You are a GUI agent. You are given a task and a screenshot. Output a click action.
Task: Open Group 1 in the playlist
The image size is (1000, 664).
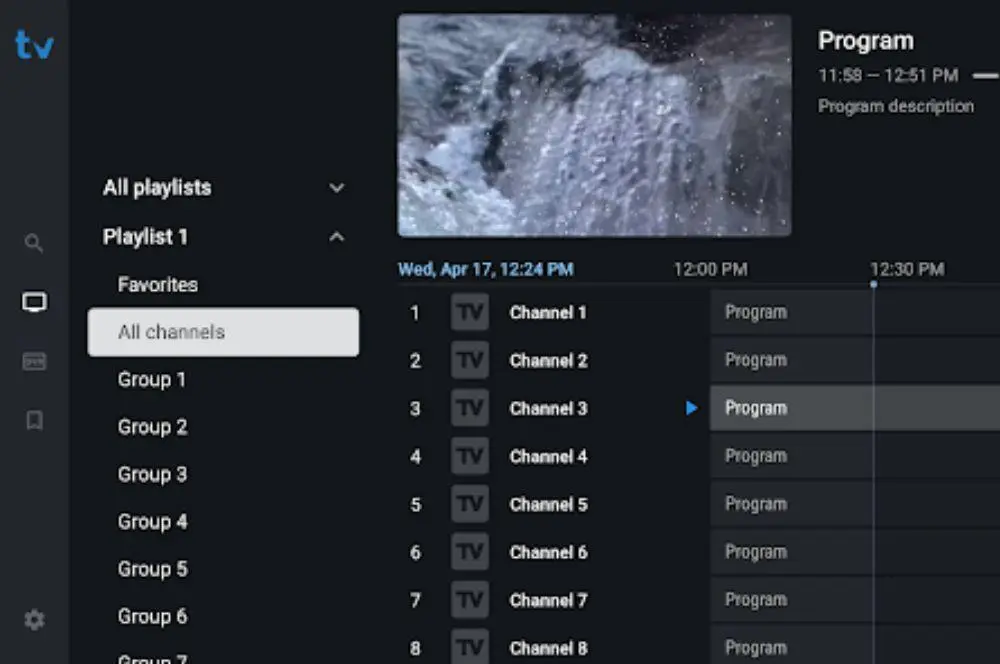pyautogui.click(x=152, y=380)
